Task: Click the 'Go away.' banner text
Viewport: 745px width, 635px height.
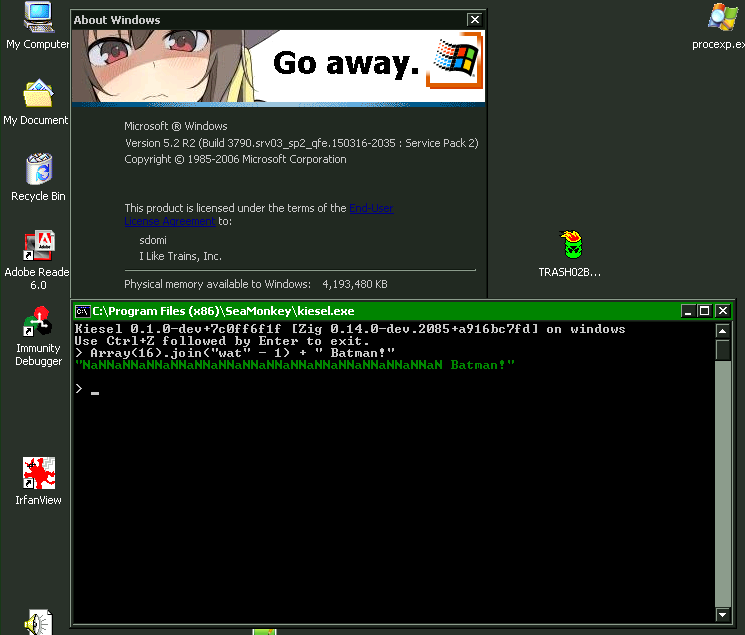Action: pos(346,63)
